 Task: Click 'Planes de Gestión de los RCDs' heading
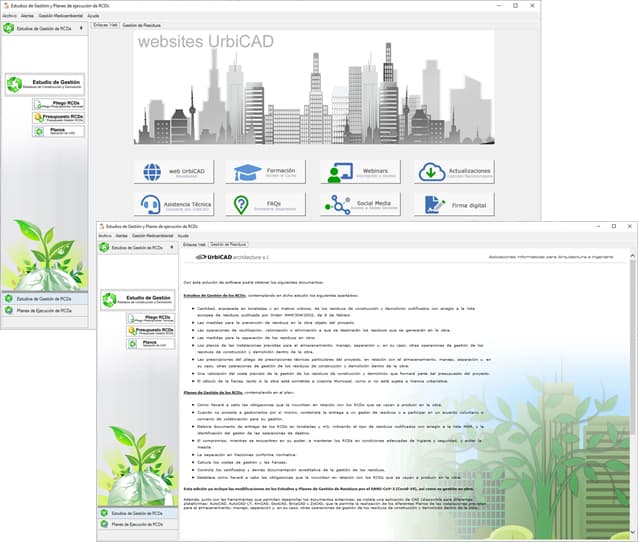click(x=213, y=392)
